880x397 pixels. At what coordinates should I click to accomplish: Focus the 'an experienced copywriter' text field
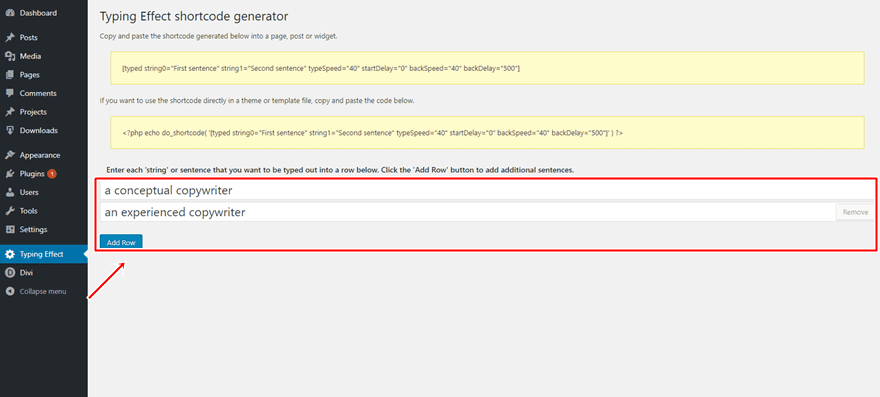click(468, 212)
